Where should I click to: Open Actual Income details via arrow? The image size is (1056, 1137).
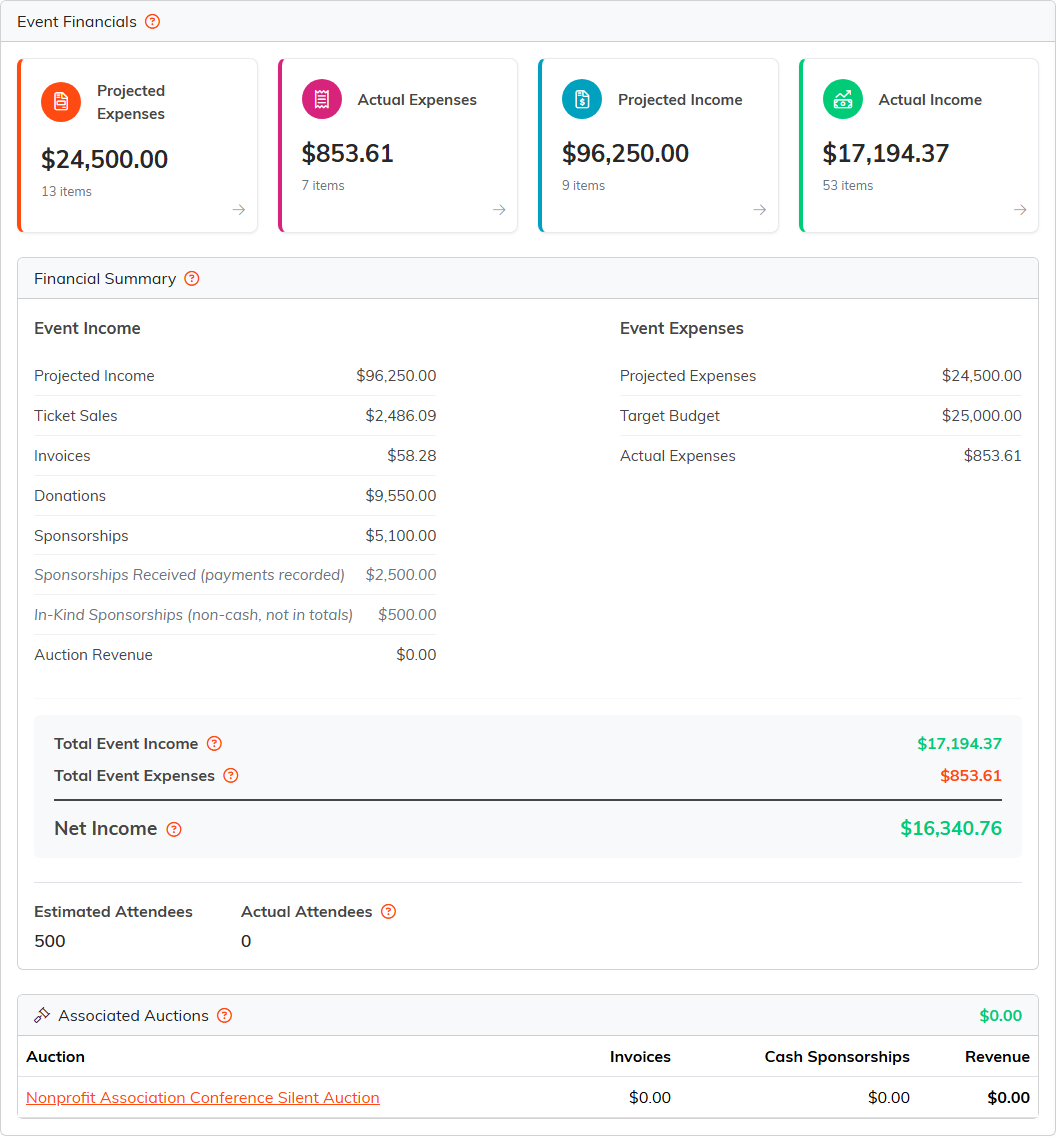pos(1020,210)
